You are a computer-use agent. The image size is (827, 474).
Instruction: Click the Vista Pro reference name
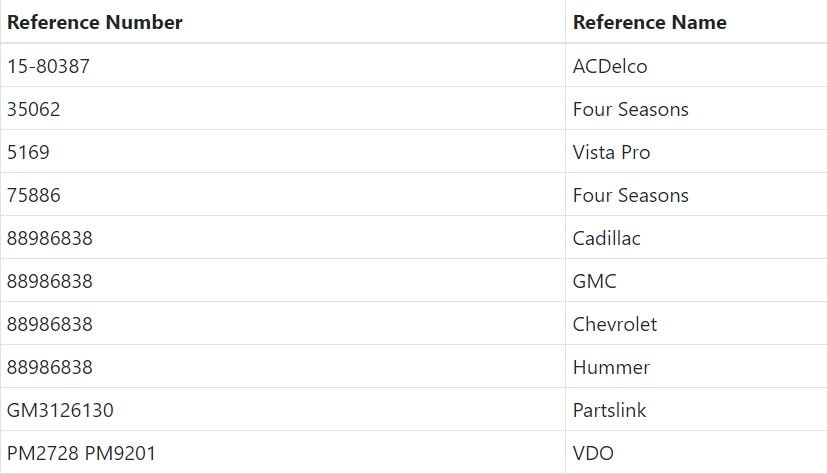click(x=611, y=152)
